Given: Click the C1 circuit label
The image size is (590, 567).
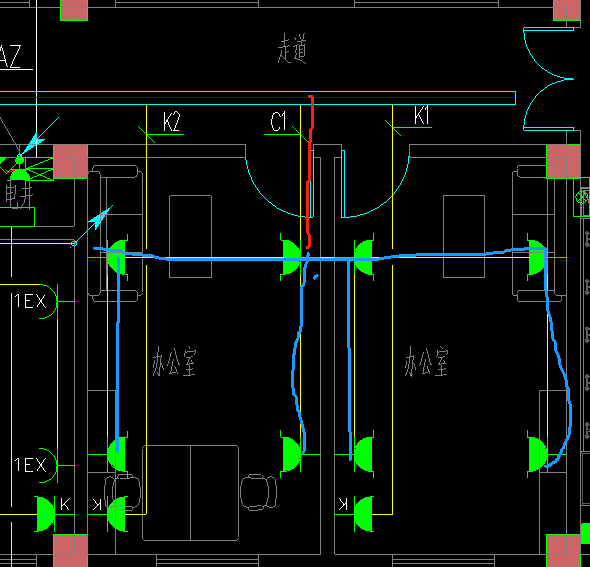Looking at the screenshot, I should (x=278, y=122).
